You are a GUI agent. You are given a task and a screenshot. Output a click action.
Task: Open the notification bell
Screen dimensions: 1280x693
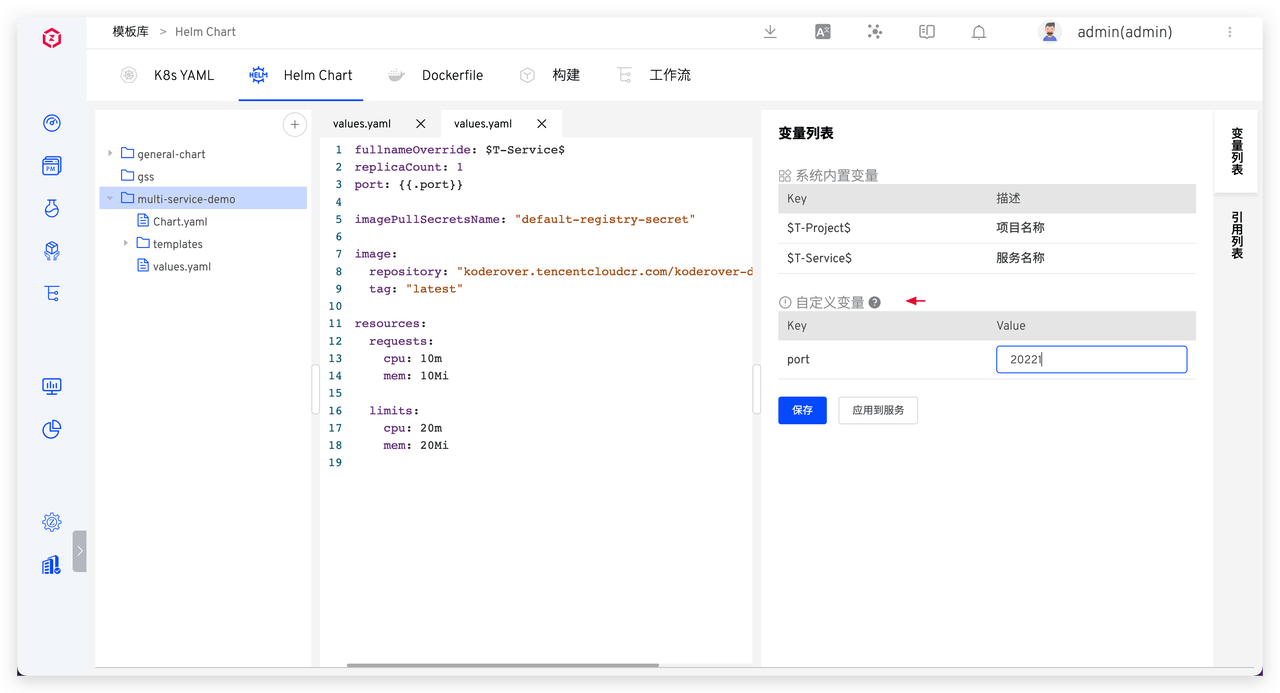pos(979,32)
